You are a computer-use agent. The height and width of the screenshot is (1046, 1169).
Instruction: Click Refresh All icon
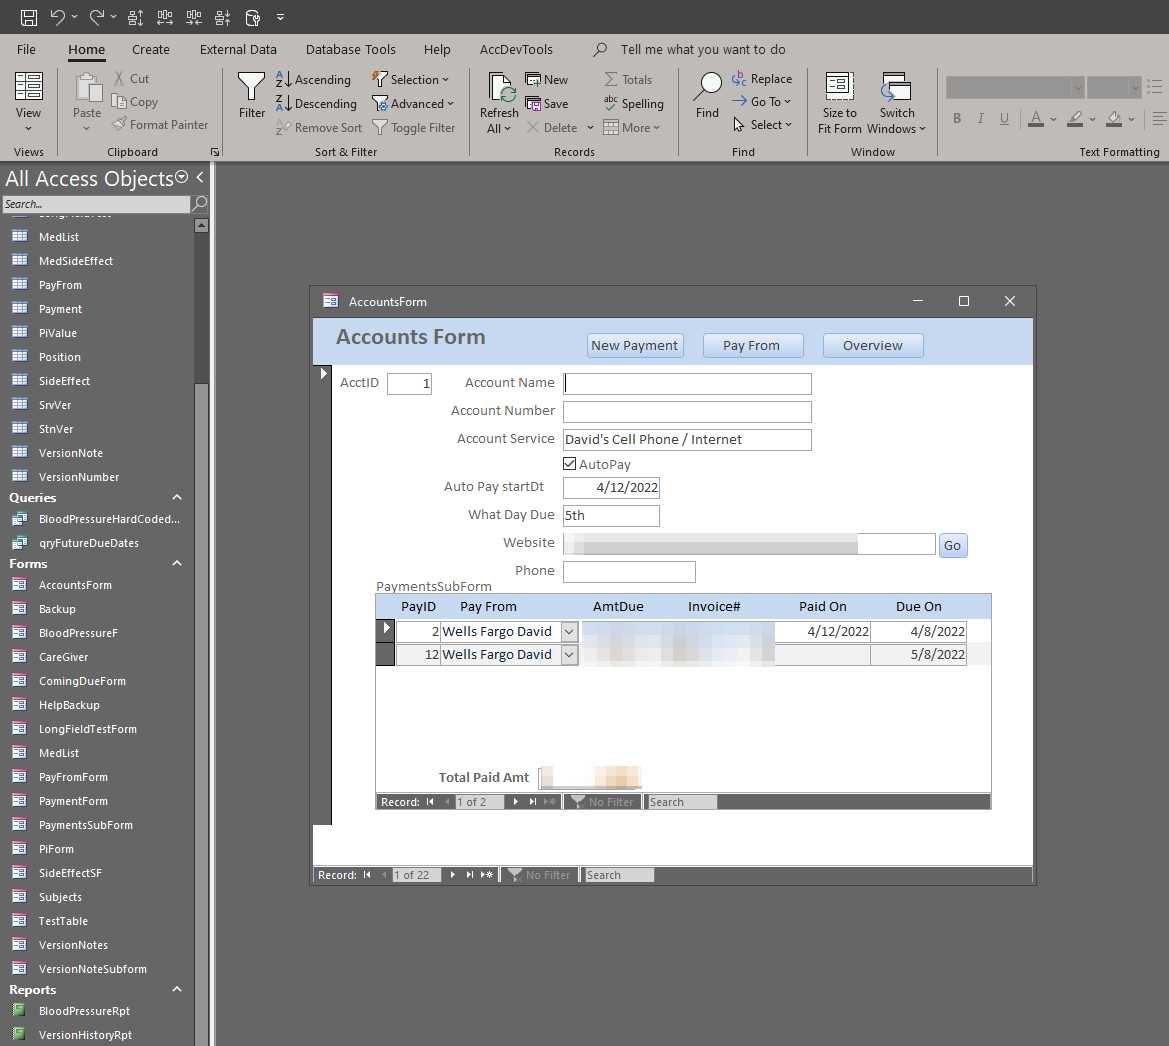coord(500,88)
